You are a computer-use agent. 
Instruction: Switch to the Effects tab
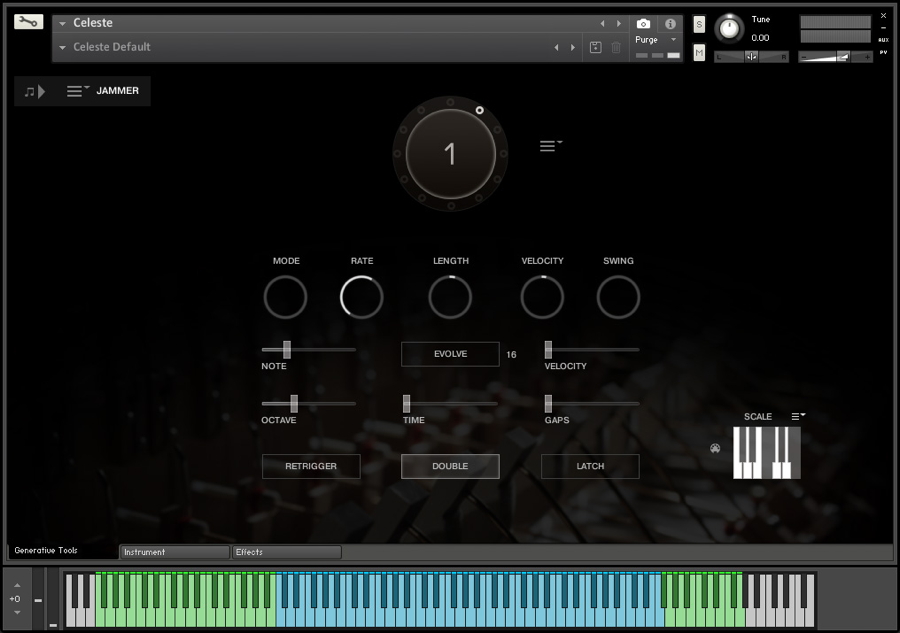pos(286,552)
